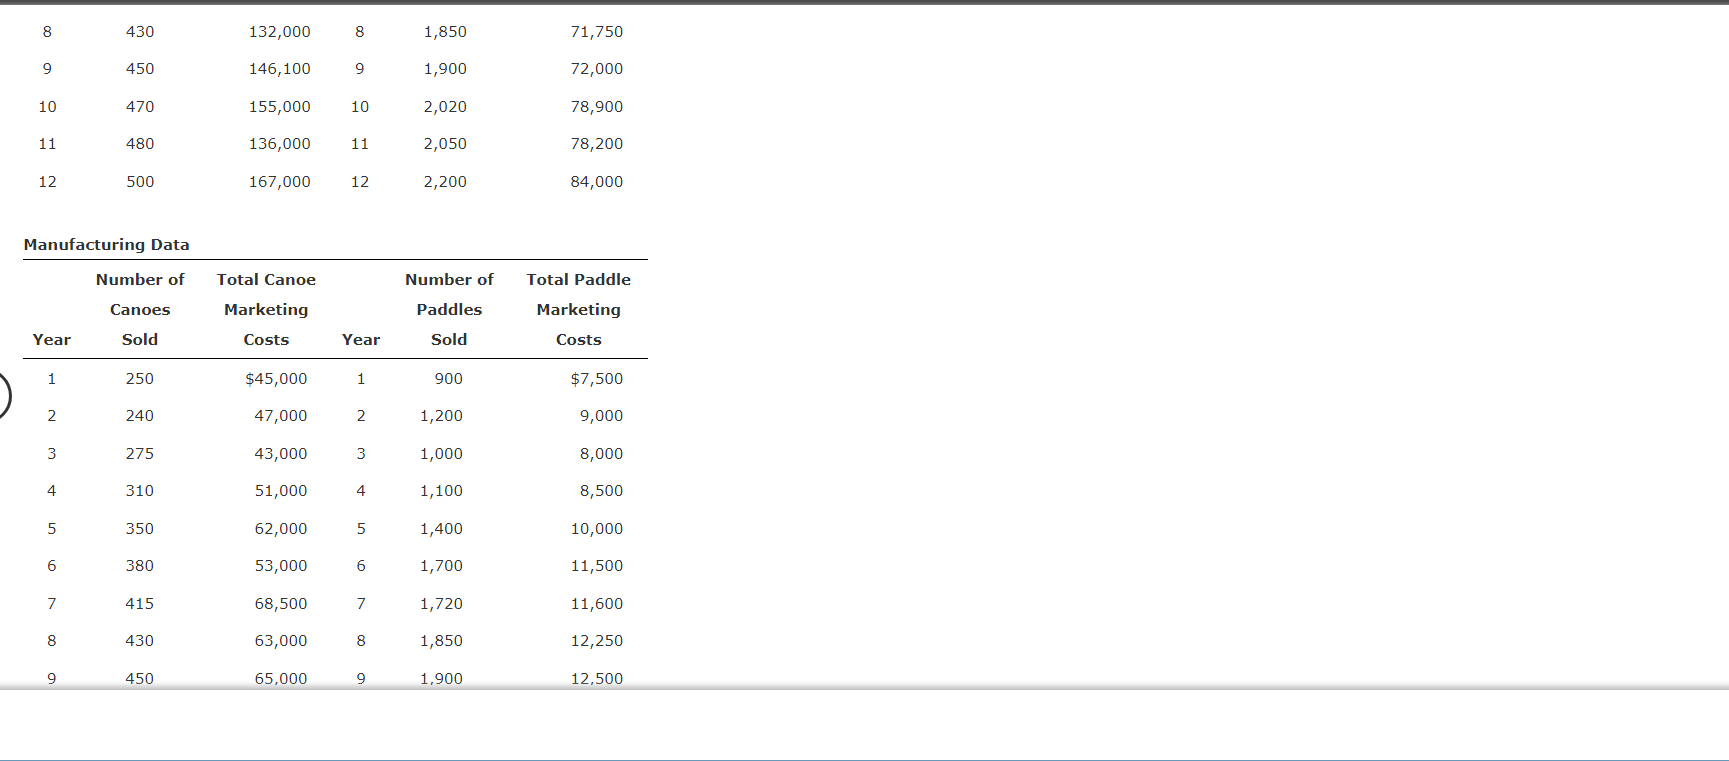Pick the 470 canoes cell
The height and width of the screenshot is (761, 1729).
coord(140,107)
